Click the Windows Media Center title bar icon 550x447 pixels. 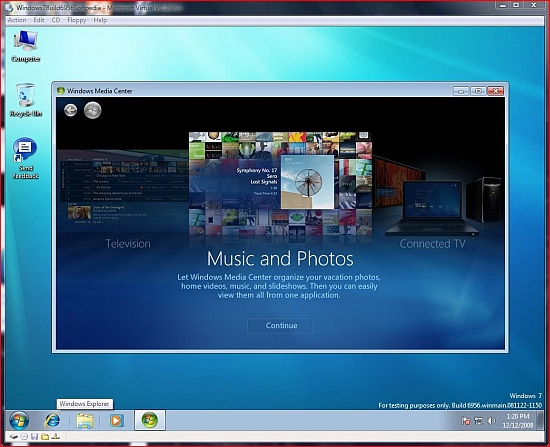(61, 91)
